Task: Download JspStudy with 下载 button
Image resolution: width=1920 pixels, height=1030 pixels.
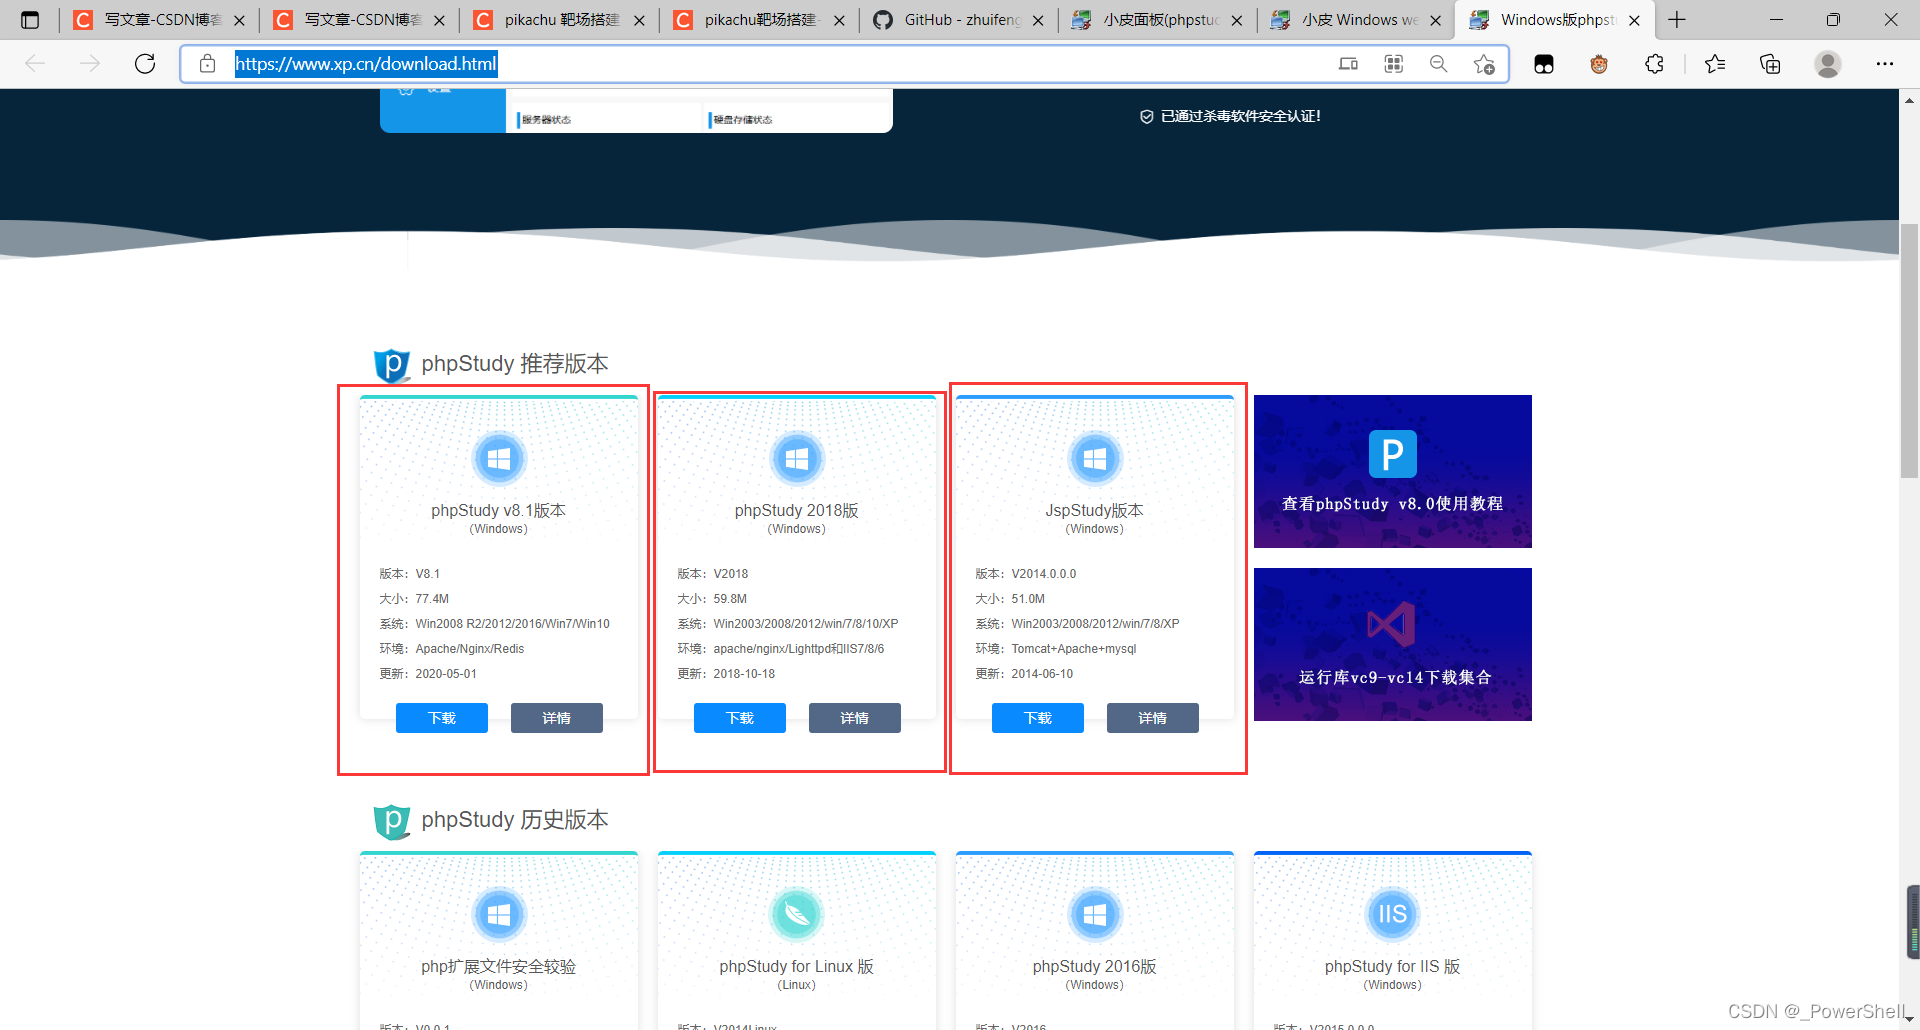Action: (1038, 718)
